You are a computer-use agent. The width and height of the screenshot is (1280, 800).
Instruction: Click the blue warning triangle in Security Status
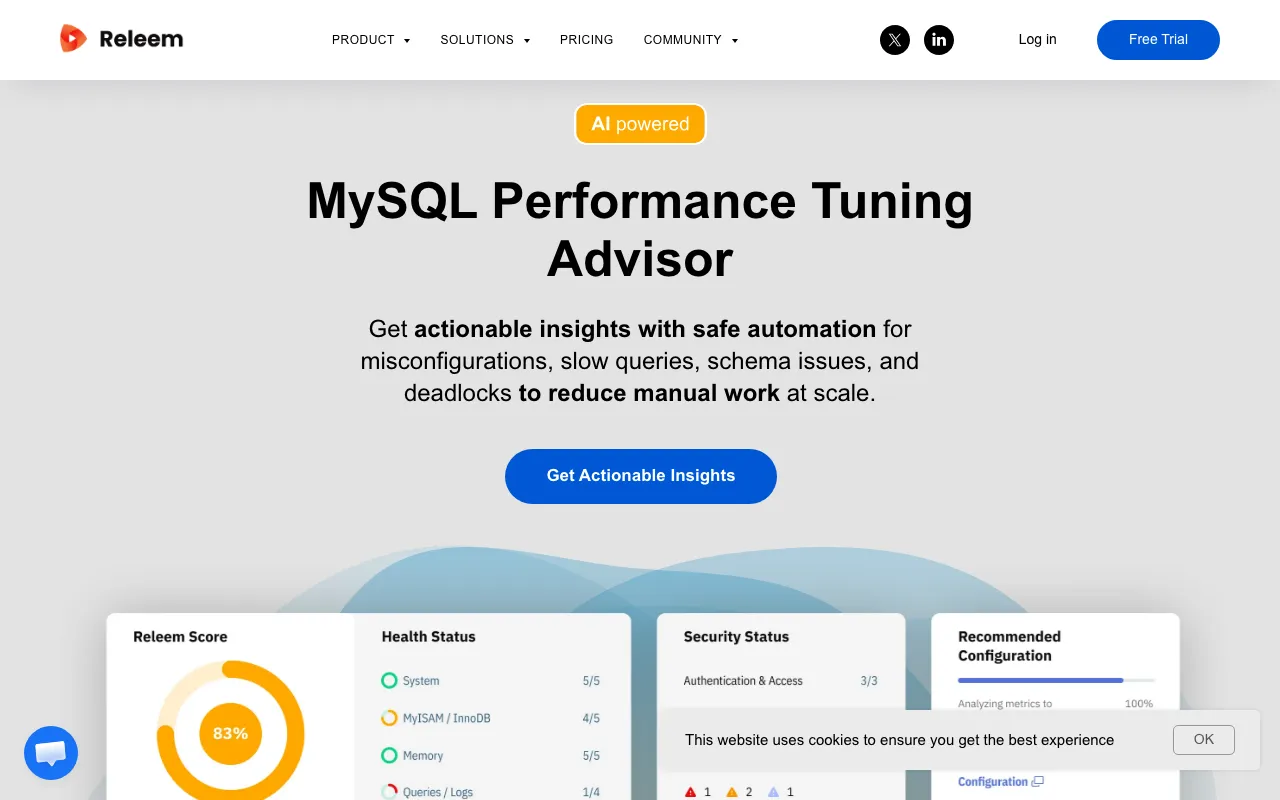773,792
